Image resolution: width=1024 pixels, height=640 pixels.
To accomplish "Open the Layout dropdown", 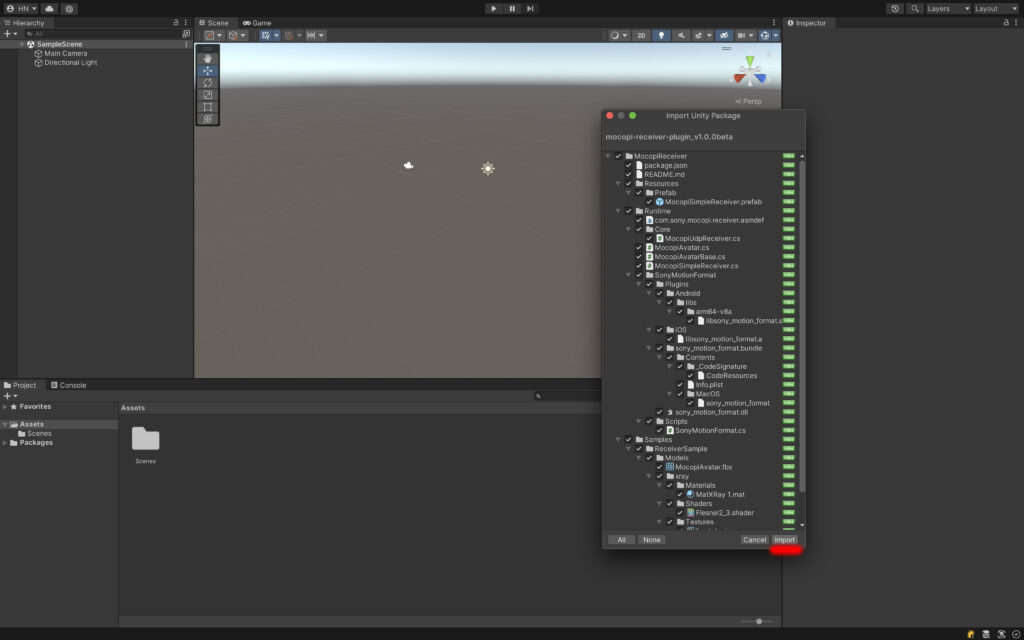I will tap(996, 8).
